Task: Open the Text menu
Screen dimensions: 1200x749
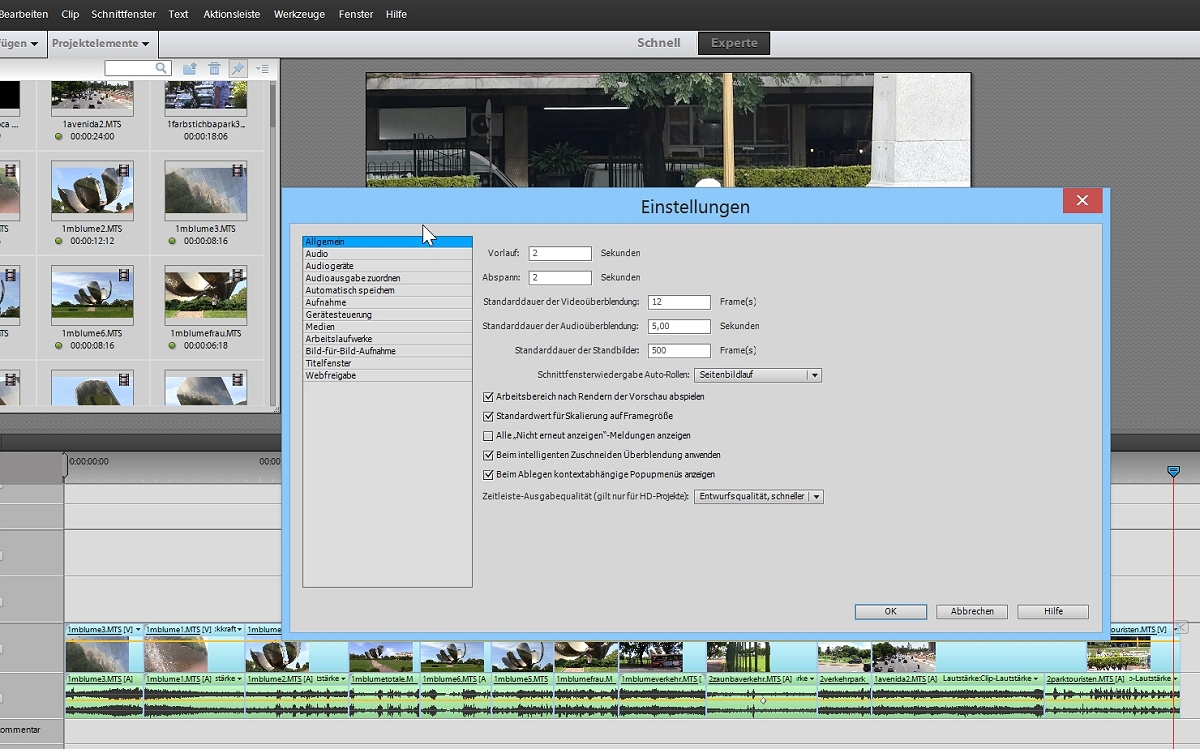Action: point(179,14)
